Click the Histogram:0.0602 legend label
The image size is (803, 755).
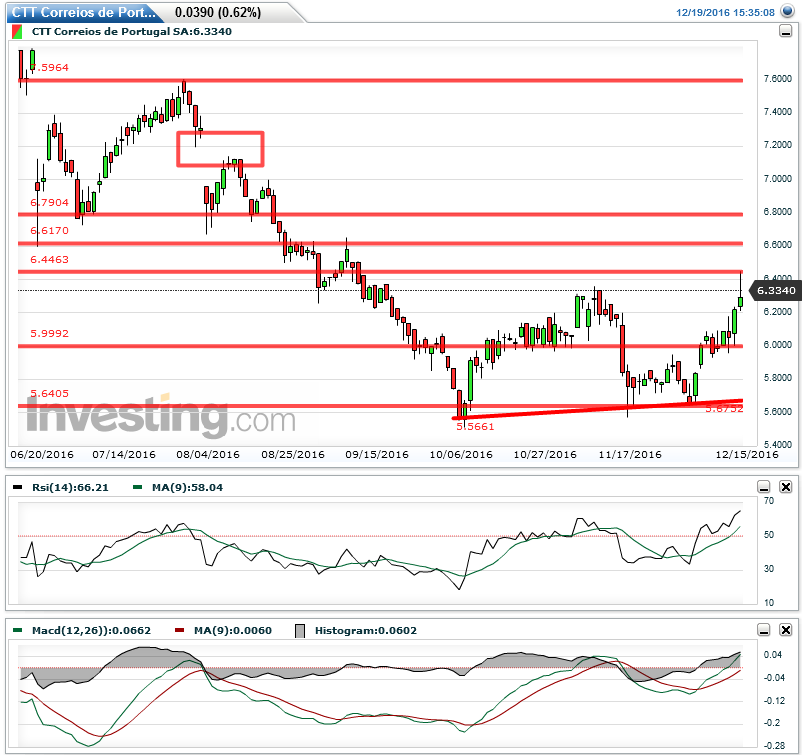point(366,630)
